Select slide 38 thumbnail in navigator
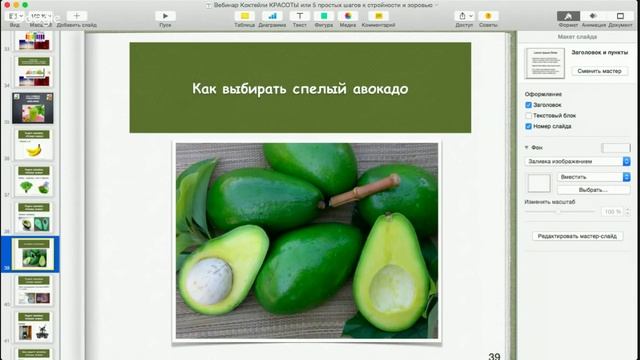The image size is (640, 360). (x=34, y=217)
